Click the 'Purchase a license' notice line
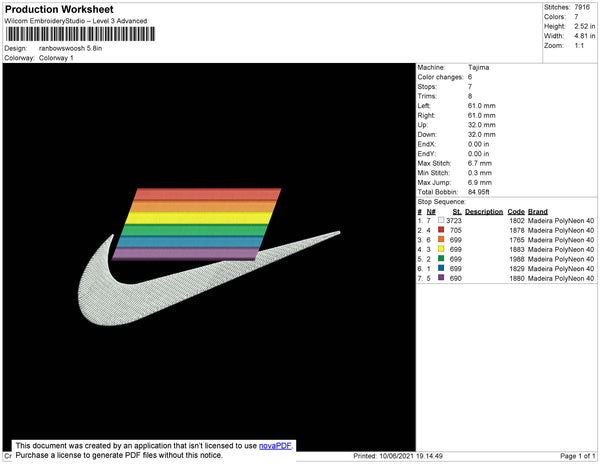The height and width of the screenshot is (464, 600). click(119, 455)
